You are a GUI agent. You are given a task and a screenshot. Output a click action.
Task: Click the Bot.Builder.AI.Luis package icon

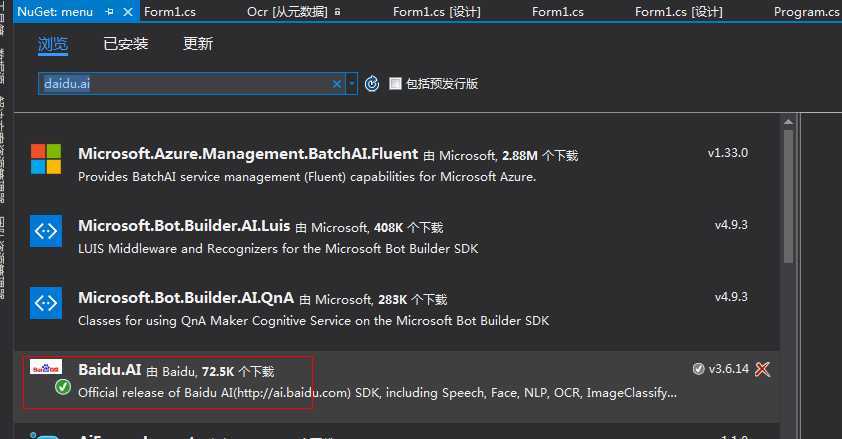click(x=46, y=231)
